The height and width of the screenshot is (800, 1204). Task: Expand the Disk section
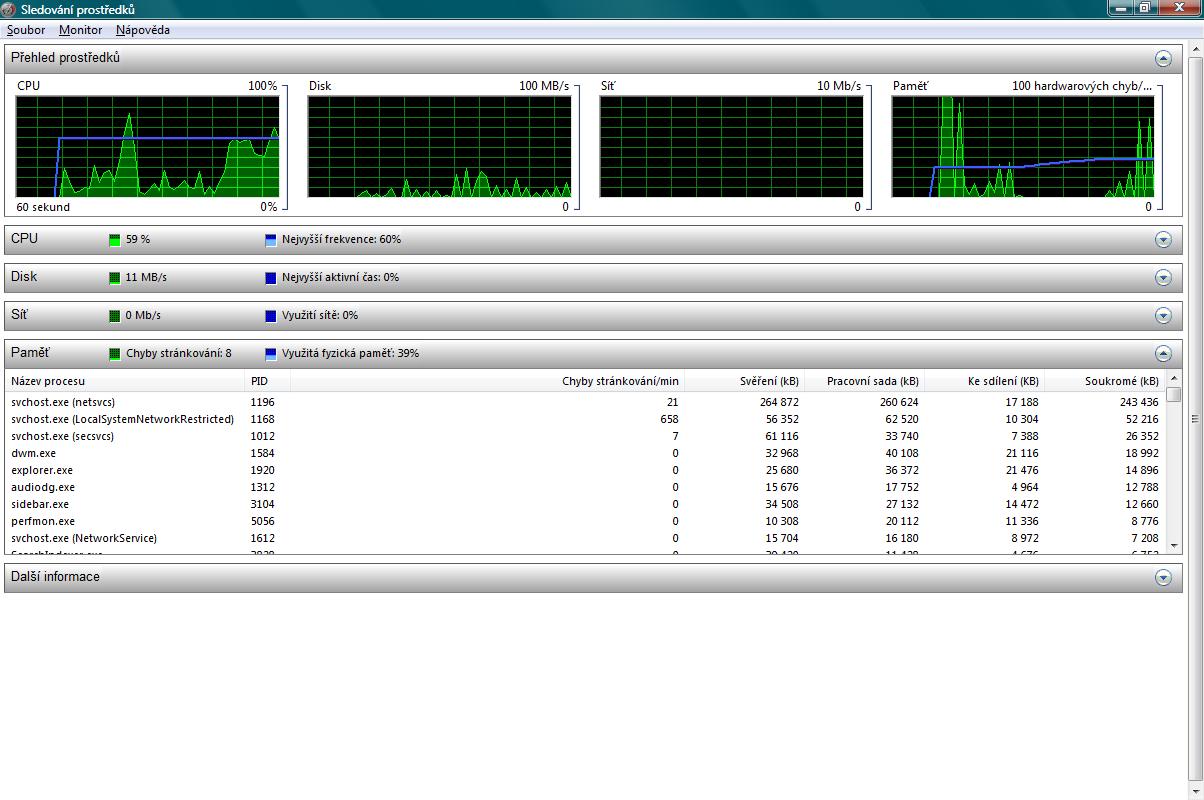pyautogui.click(x=1163, y=277)
